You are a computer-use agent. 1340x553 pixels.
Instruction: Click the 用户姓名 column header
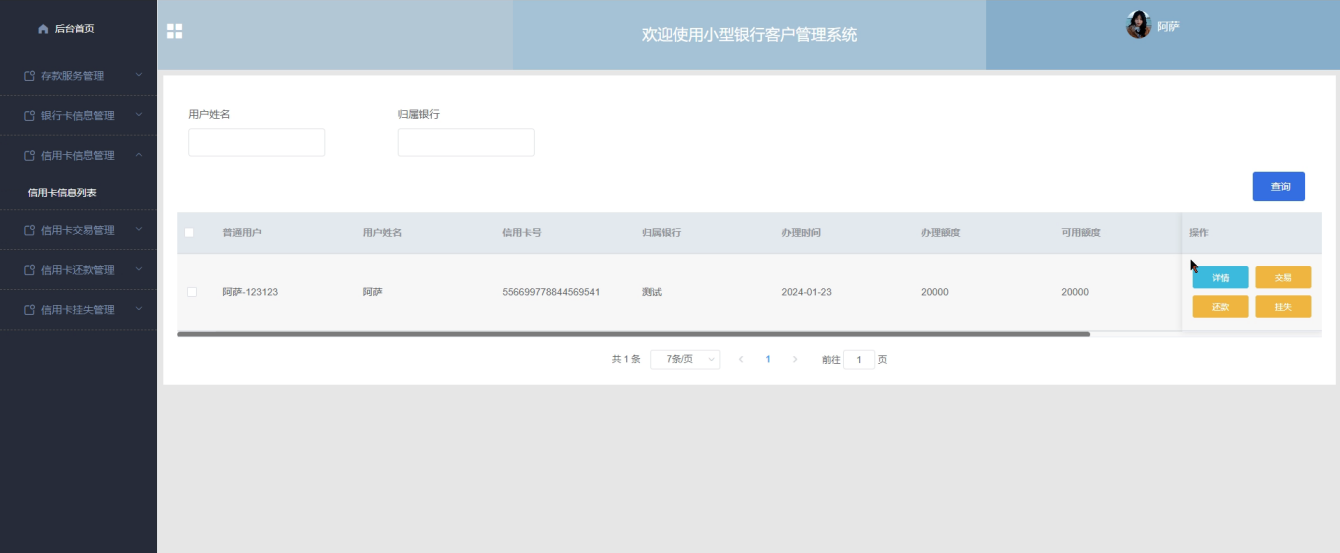point(382,233)
